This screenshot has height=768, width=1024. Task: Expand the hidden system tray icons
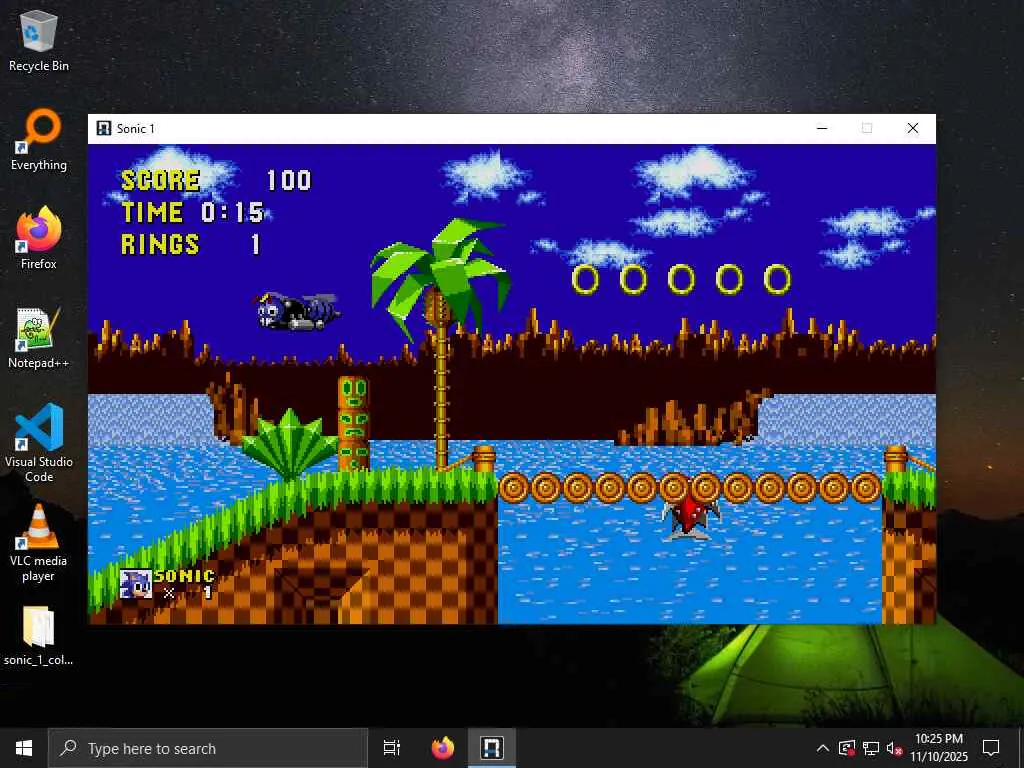click(x=823, y=748)
